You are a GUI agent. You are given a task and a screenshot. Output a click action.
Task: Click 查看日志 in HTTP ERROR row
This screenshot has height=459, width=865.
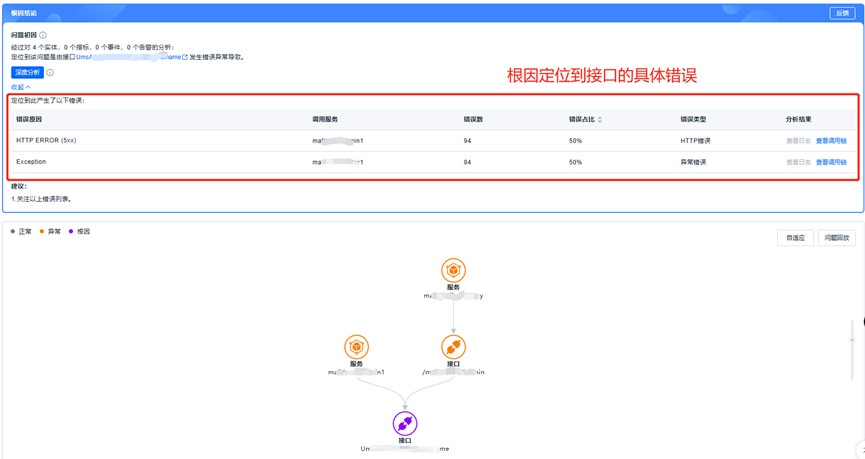point(798,141)
